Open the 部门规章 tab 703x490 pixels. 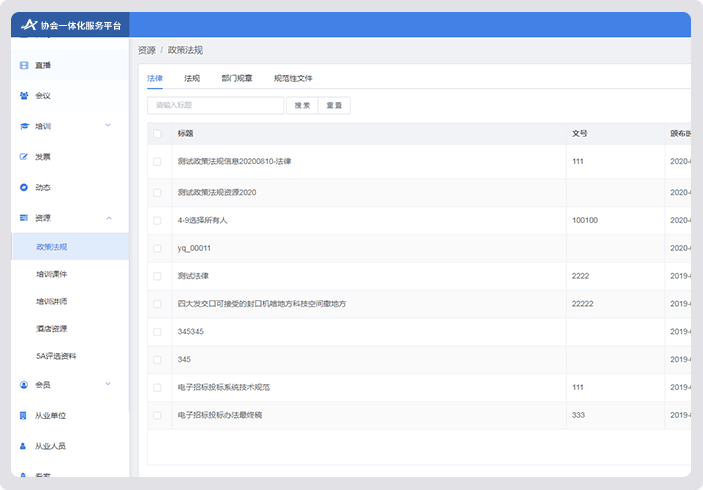pyautogui.click(x=237, y=77)
